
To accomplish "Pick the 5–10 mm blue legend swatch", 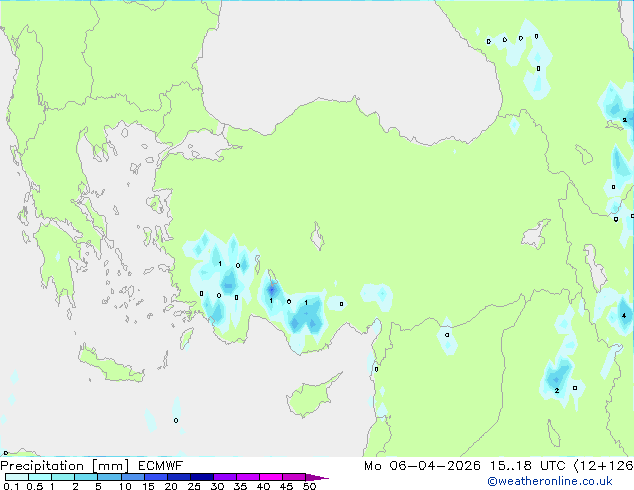I will pos(109,477).
